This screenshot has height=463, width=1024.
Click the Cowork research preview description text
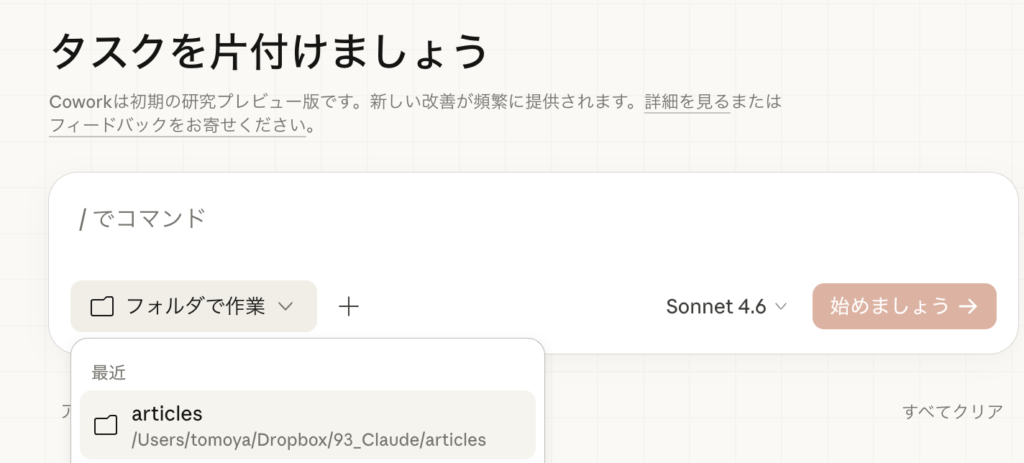[340, 102]
